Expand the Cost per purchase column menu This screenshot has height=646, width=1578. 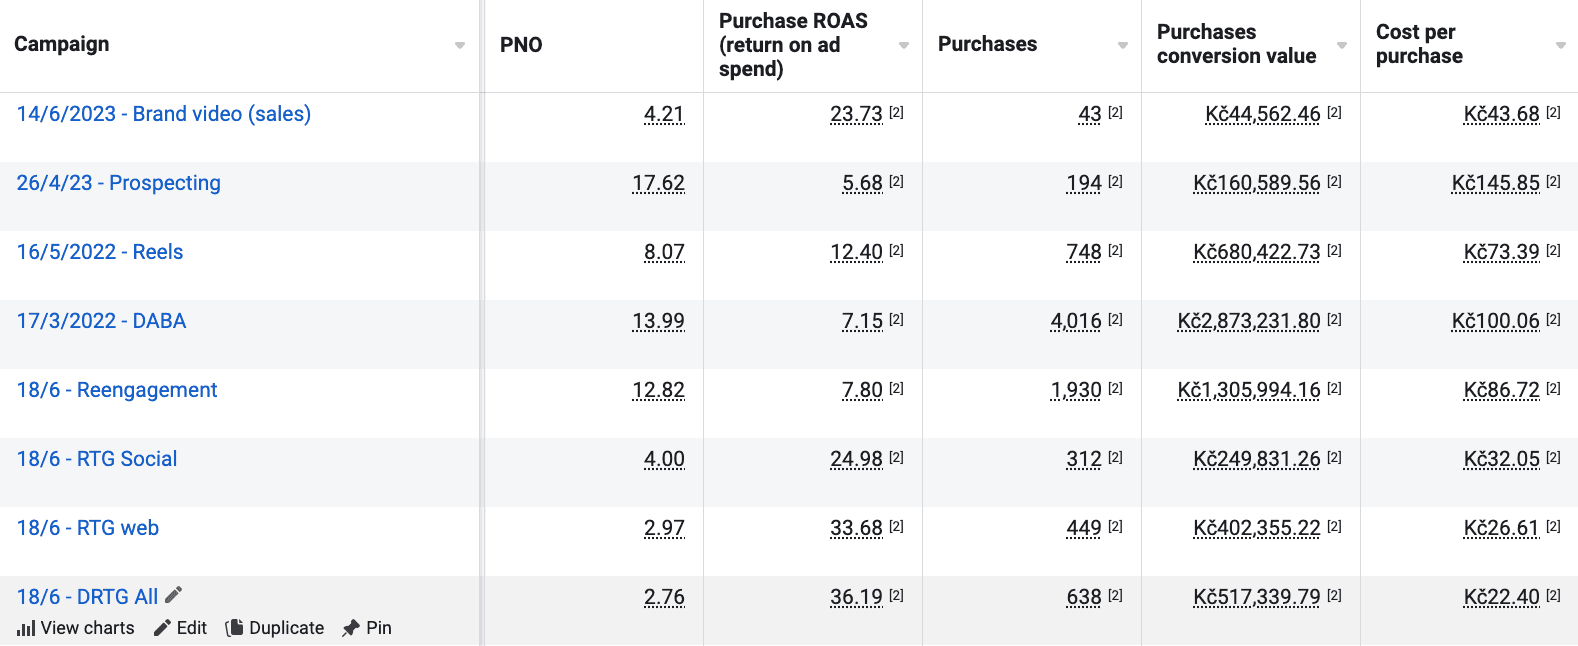[x=1561, y=45]
